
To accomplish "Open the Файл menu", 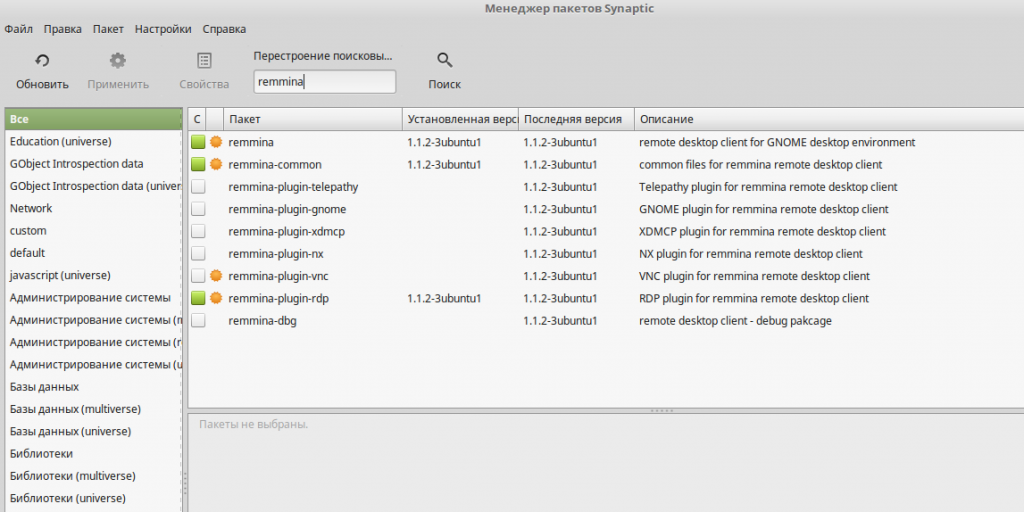I will pyautogui.click(x=18, y=29).
